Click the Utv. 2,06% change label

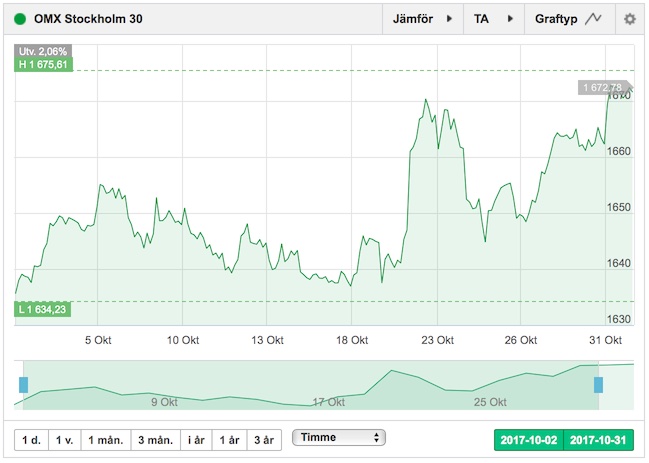[43, 51]
